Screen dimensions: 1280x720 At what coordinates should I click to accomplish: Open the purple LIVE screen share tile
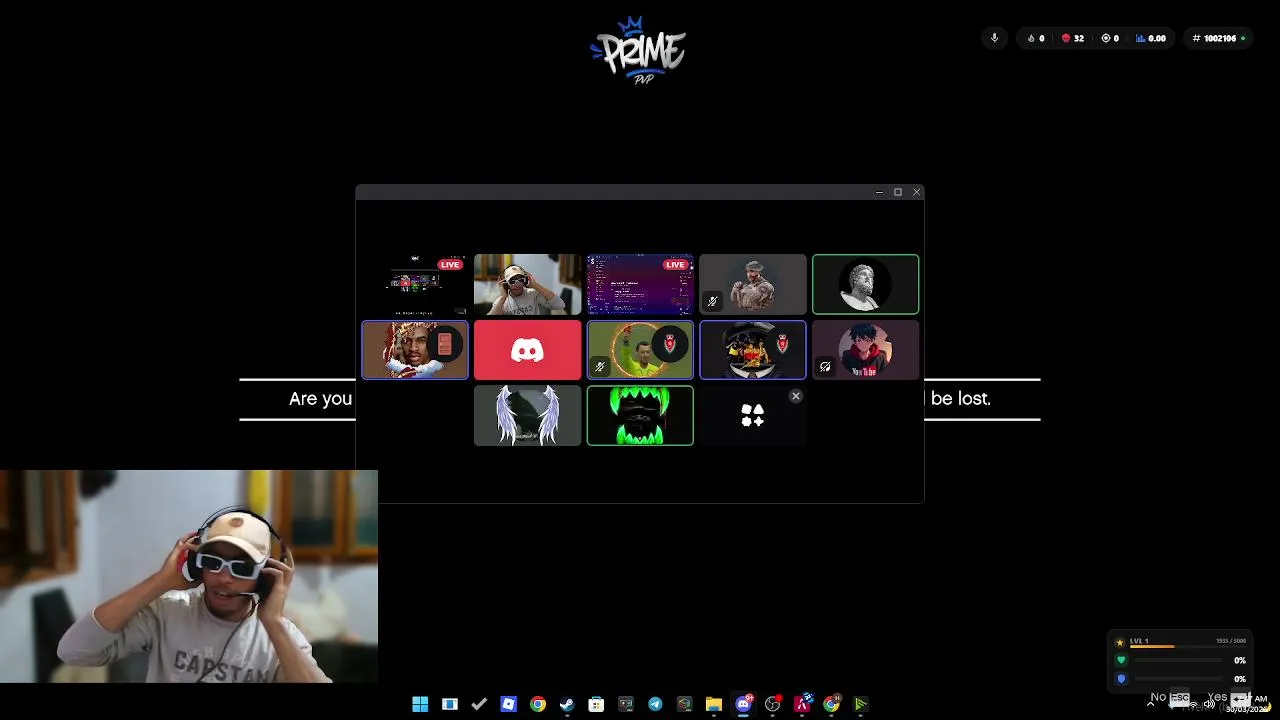click(640, 284)
